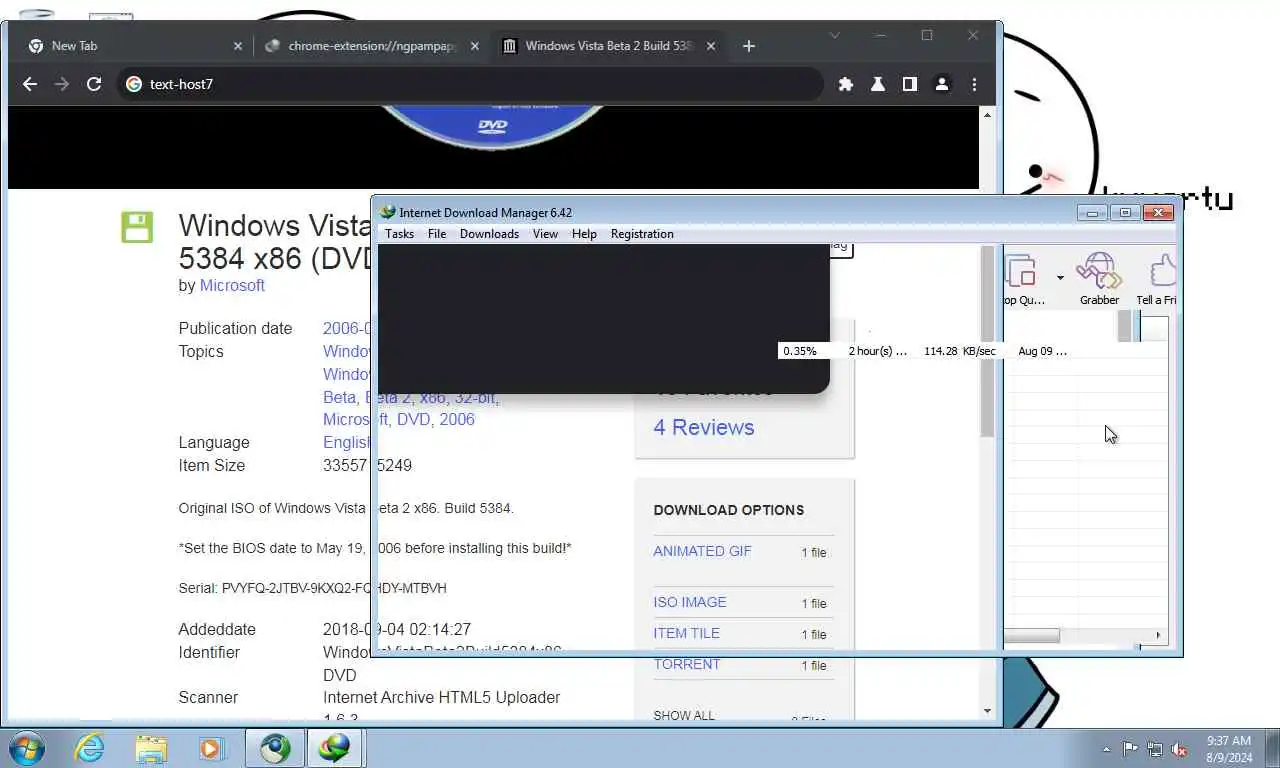Click IDM horizontal scrollbar right arrow
The image size is (1280, 768).
1159,636
